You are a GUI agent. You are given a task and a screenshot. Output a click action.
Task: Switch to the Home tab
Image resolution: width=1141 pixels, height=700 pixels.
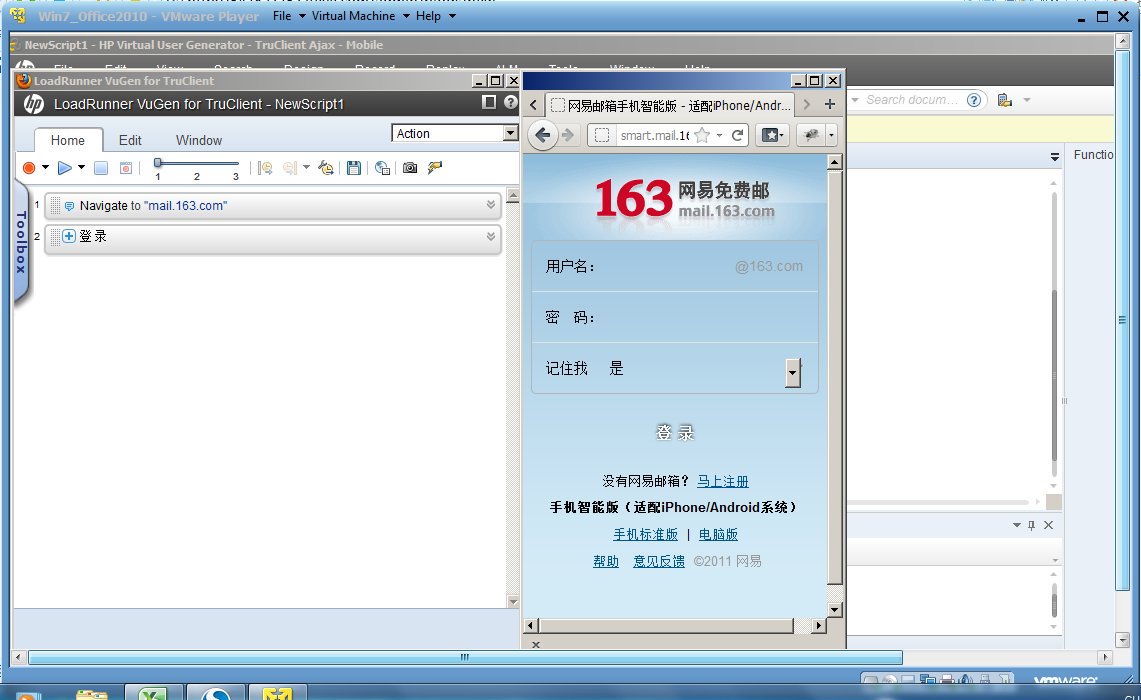click(x=68, y=140)
